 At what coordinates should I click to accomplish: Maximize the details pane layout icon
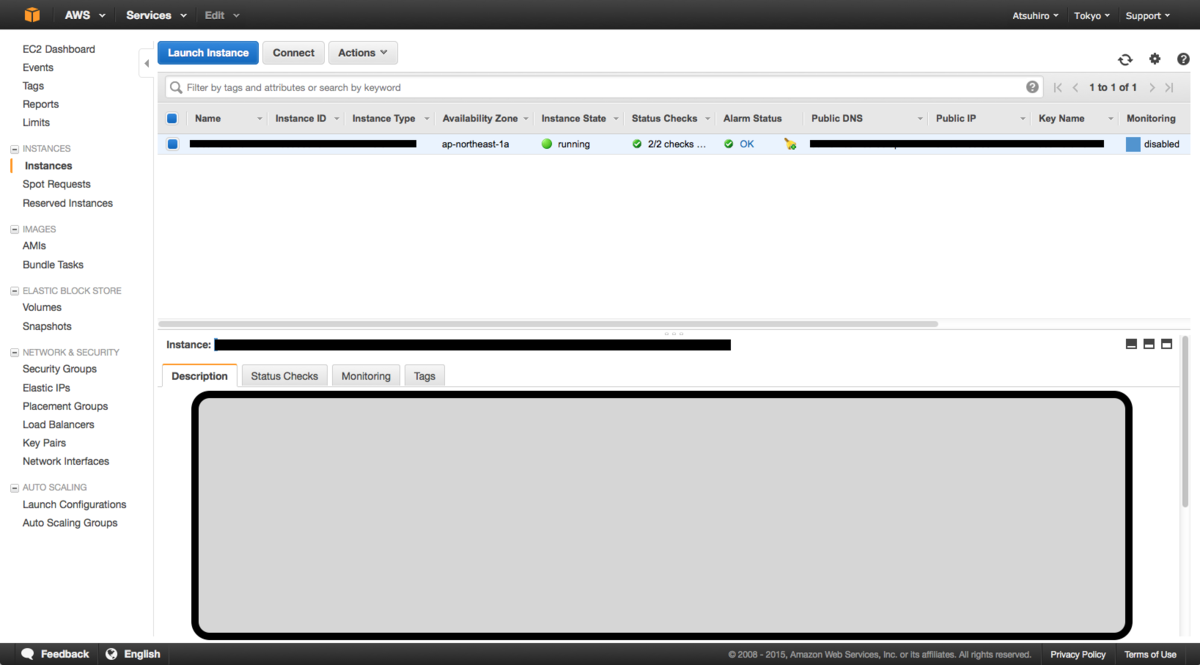point(1167,344)
